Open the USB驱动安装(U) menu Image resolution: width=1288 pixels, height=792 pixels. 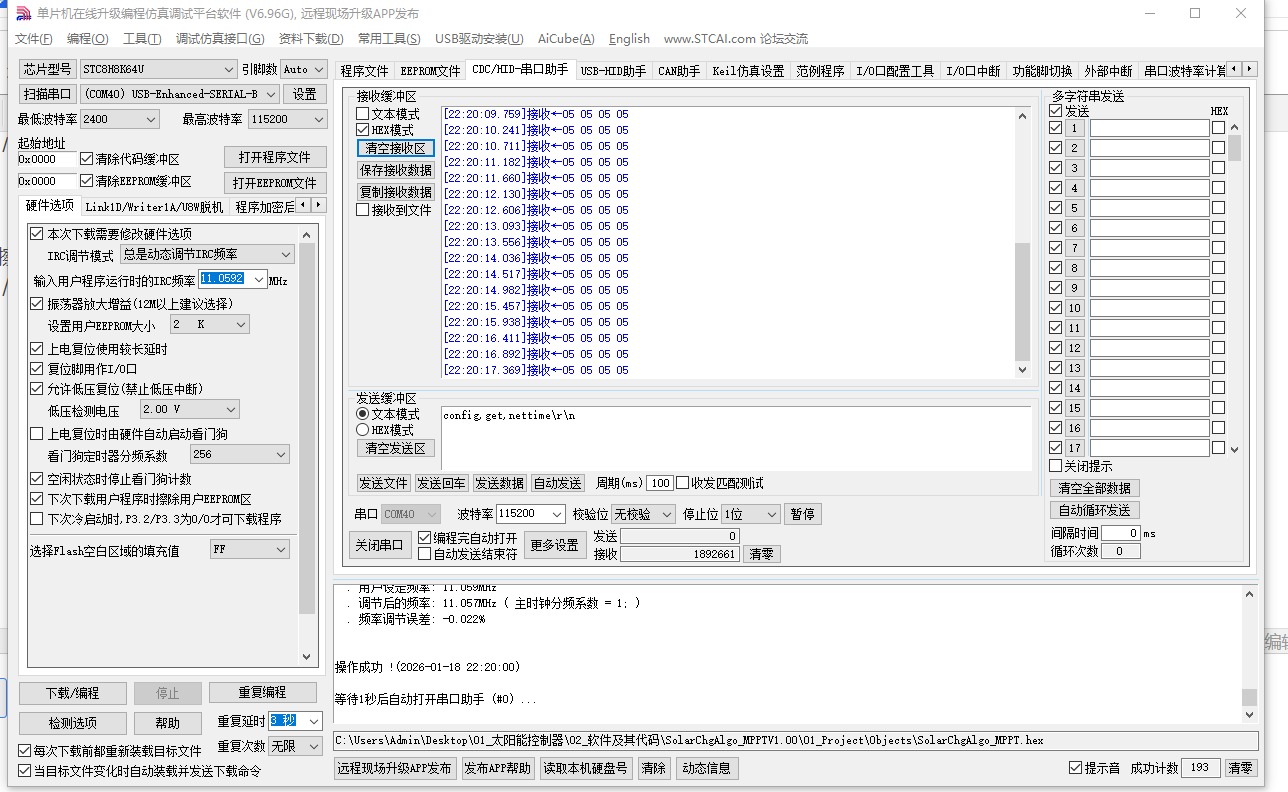(x=479, y=39)
